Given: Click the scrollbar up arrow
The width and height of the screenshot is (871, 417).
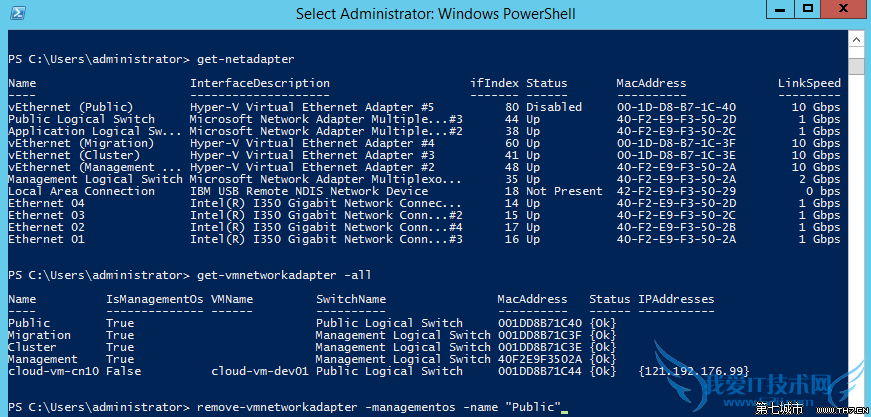Looking at the screenshot, I should [857, 39].
